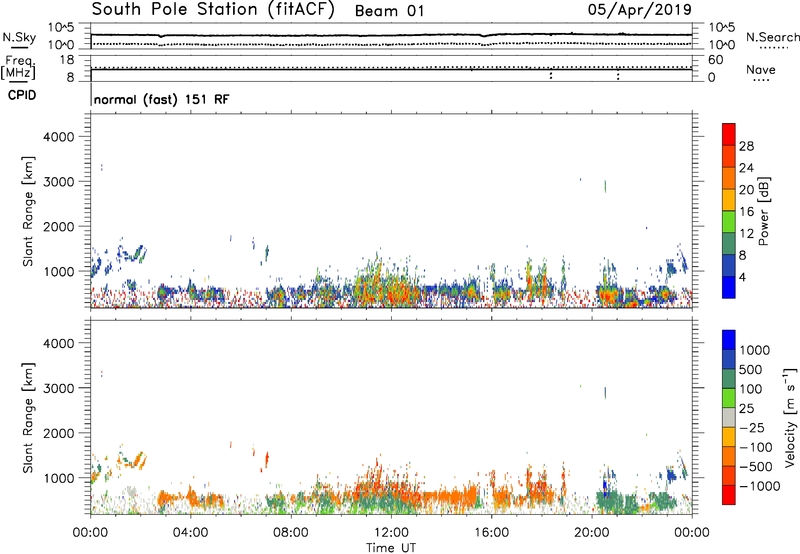Click the '4000' tick of the power panel

[x=58, y=137]
